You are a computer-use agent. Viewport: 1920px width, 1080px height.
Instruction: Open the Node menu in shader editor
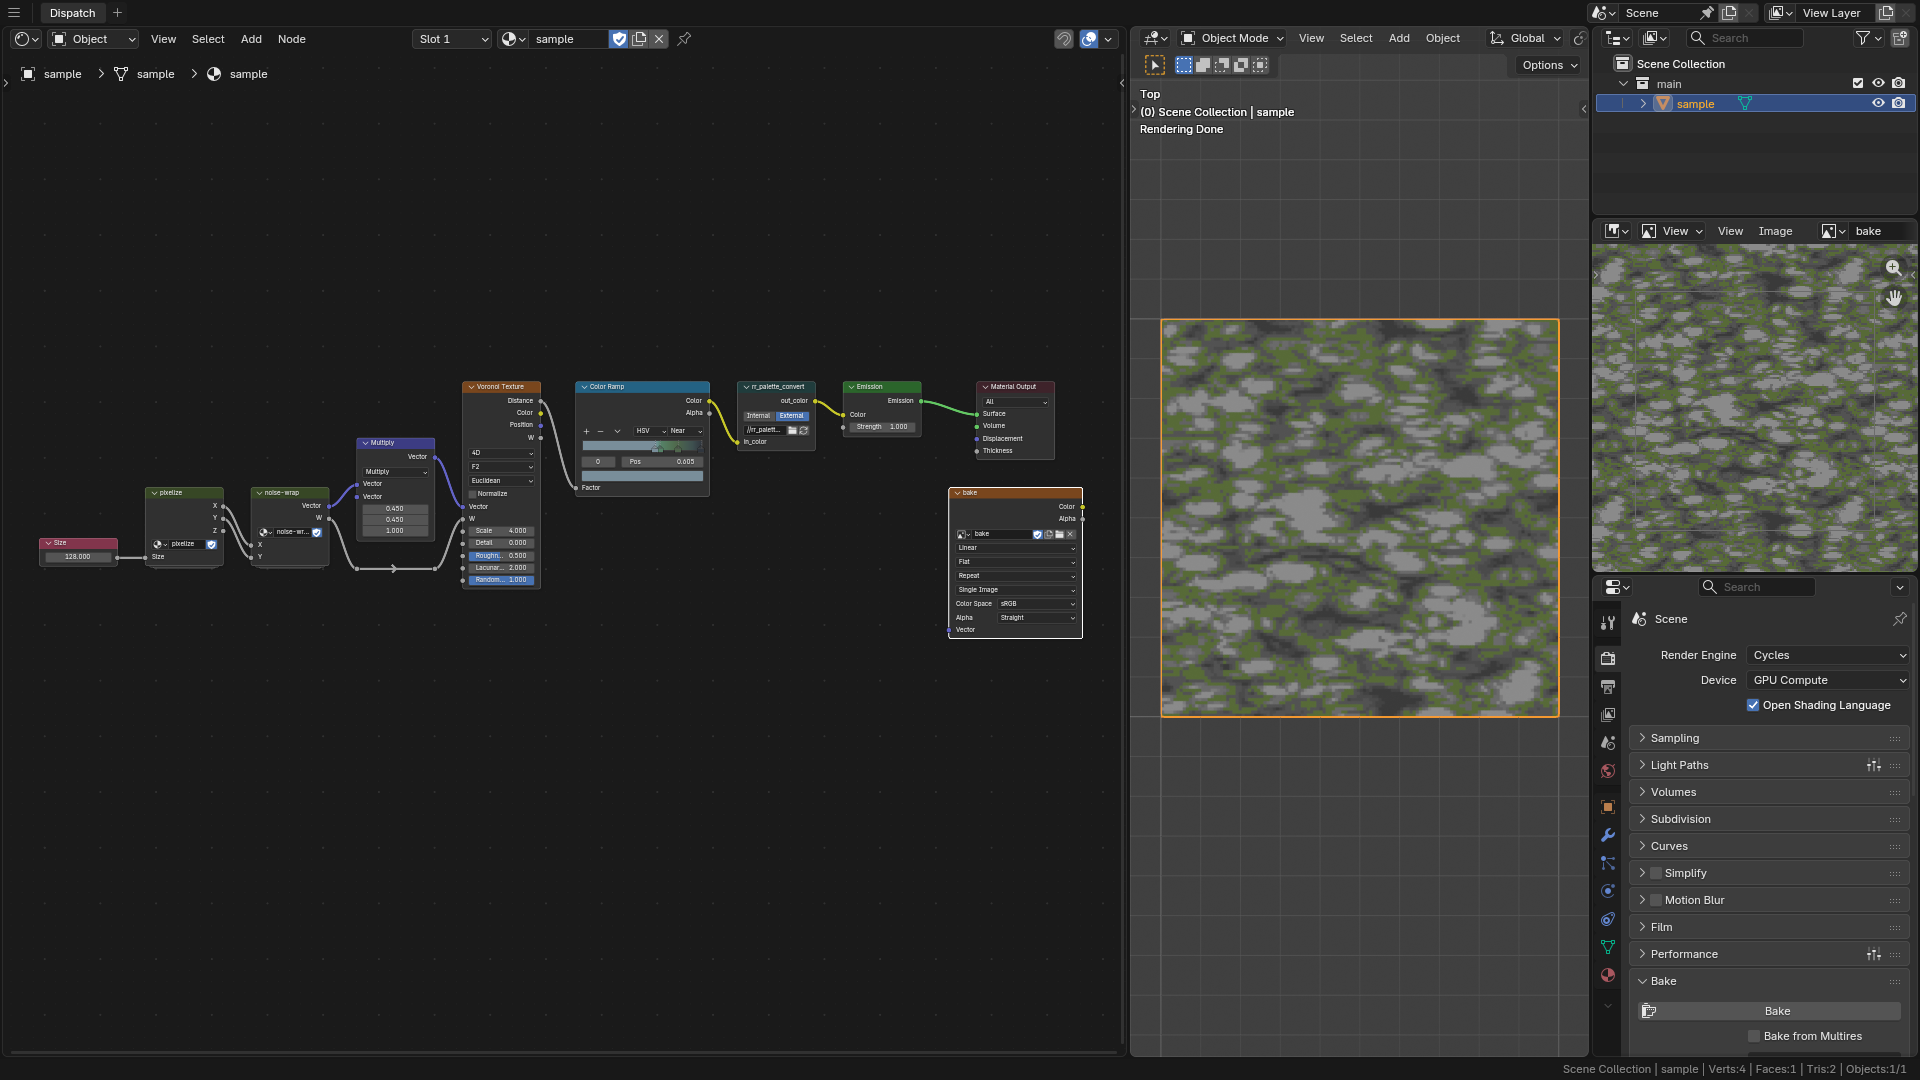tap(292, 39)
